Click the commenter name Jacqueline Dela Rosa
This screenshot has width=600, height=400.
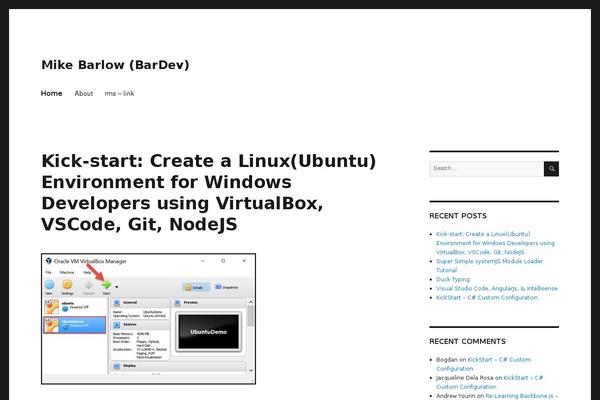coord(465,378)
